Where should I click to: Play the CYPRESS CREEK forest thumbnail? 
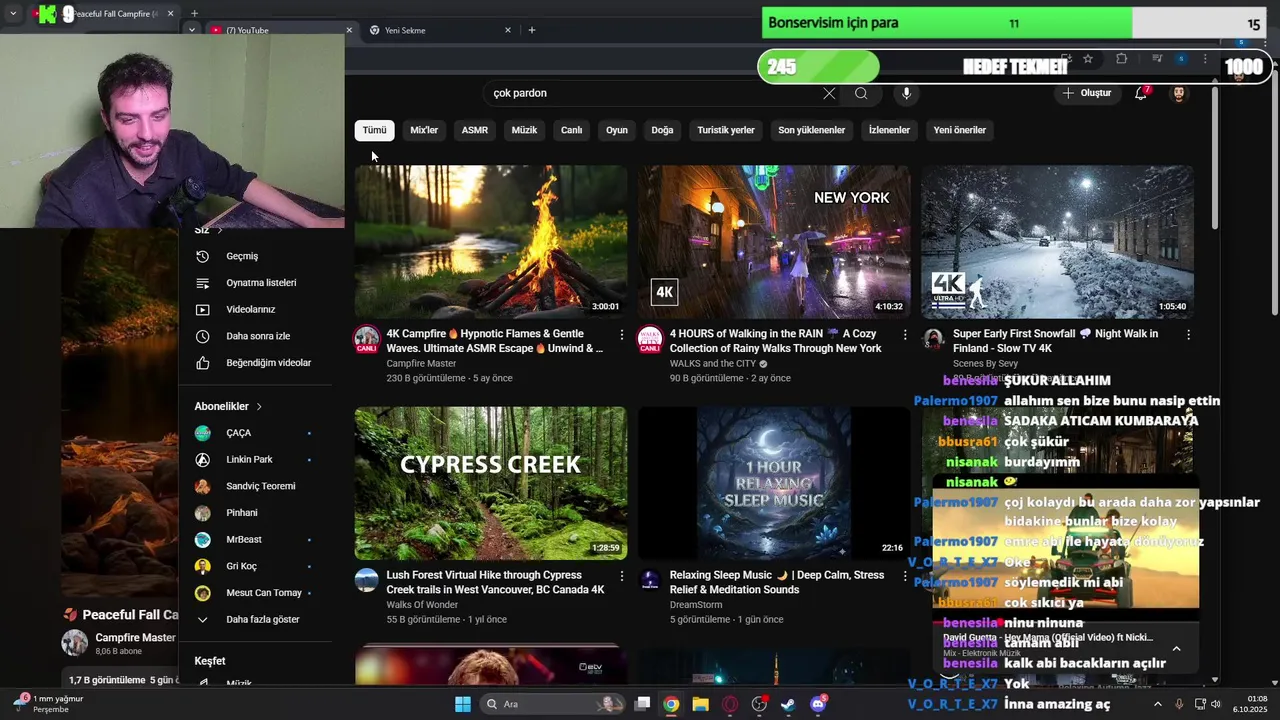491,483
